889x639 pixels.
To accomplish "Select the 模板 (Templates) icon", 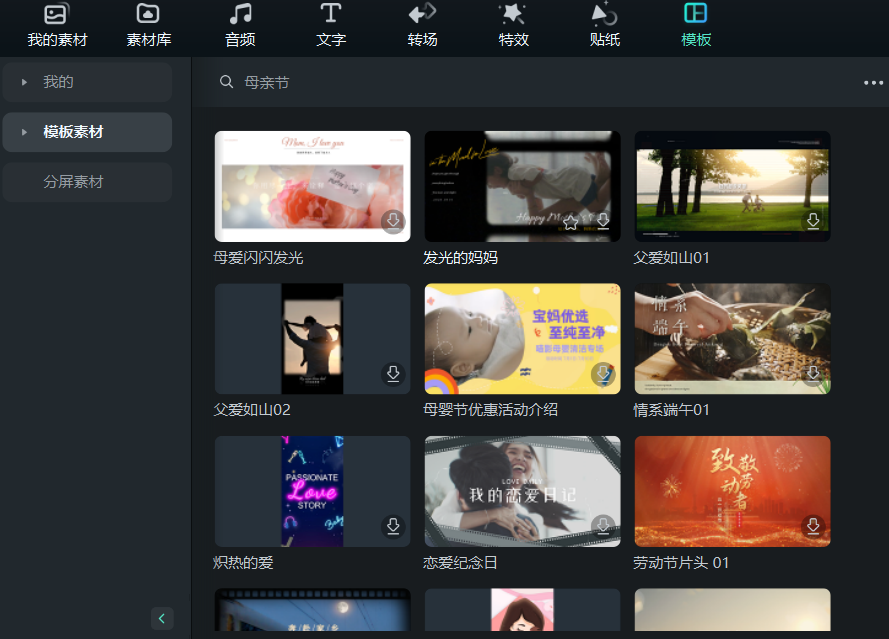I will pos(695,27).
